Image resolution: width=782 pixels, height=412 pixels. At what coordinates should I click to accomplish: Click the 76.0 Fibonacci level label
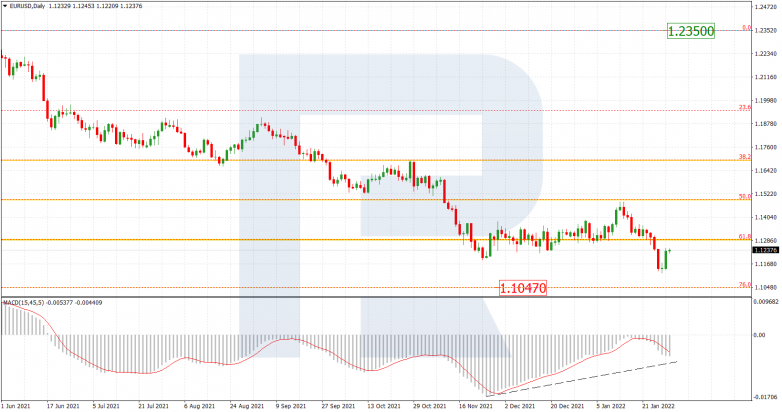coord(745,285)
